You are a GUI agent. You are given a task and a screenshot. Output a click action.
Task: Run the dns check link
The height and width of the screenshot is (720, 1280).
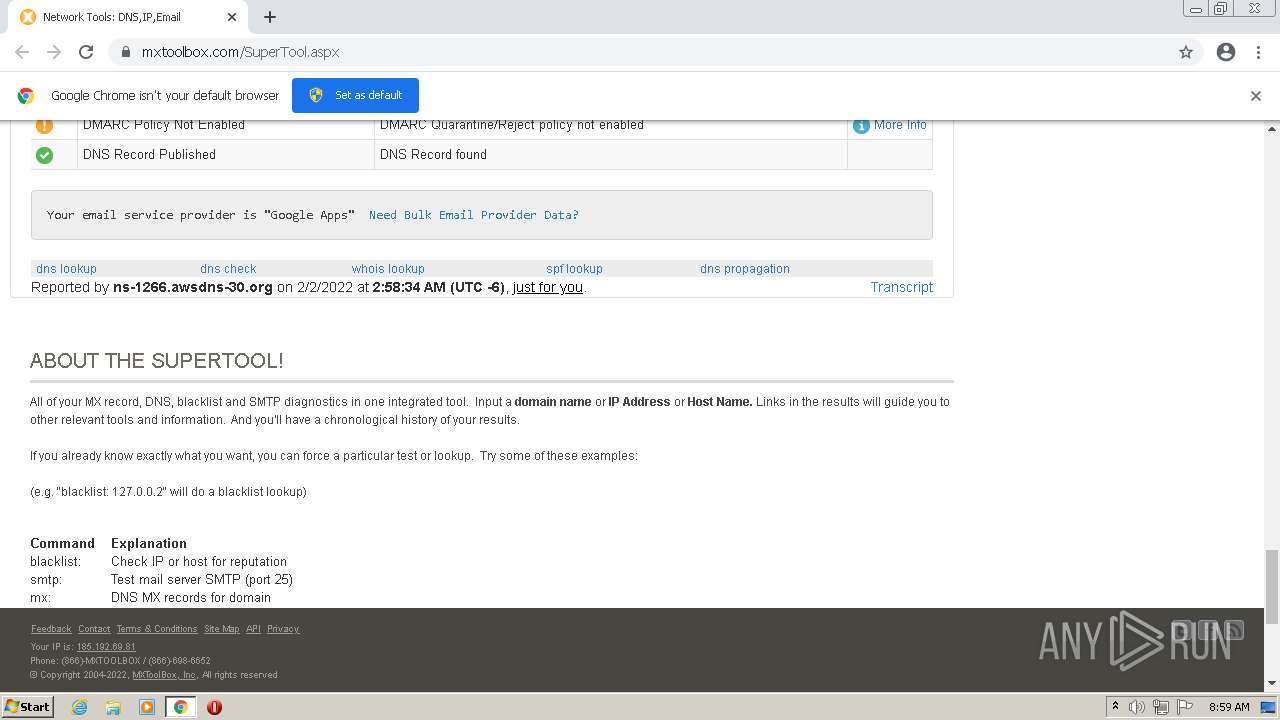pyautogui.click(x=228, y=269)
